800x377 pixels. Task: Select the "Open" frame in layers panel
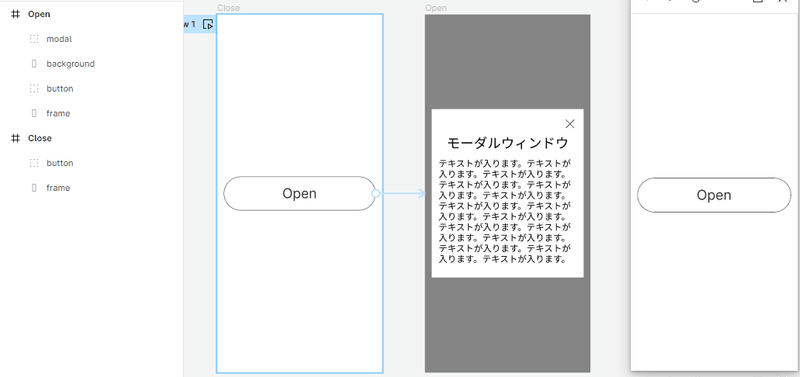coord(39,14)
